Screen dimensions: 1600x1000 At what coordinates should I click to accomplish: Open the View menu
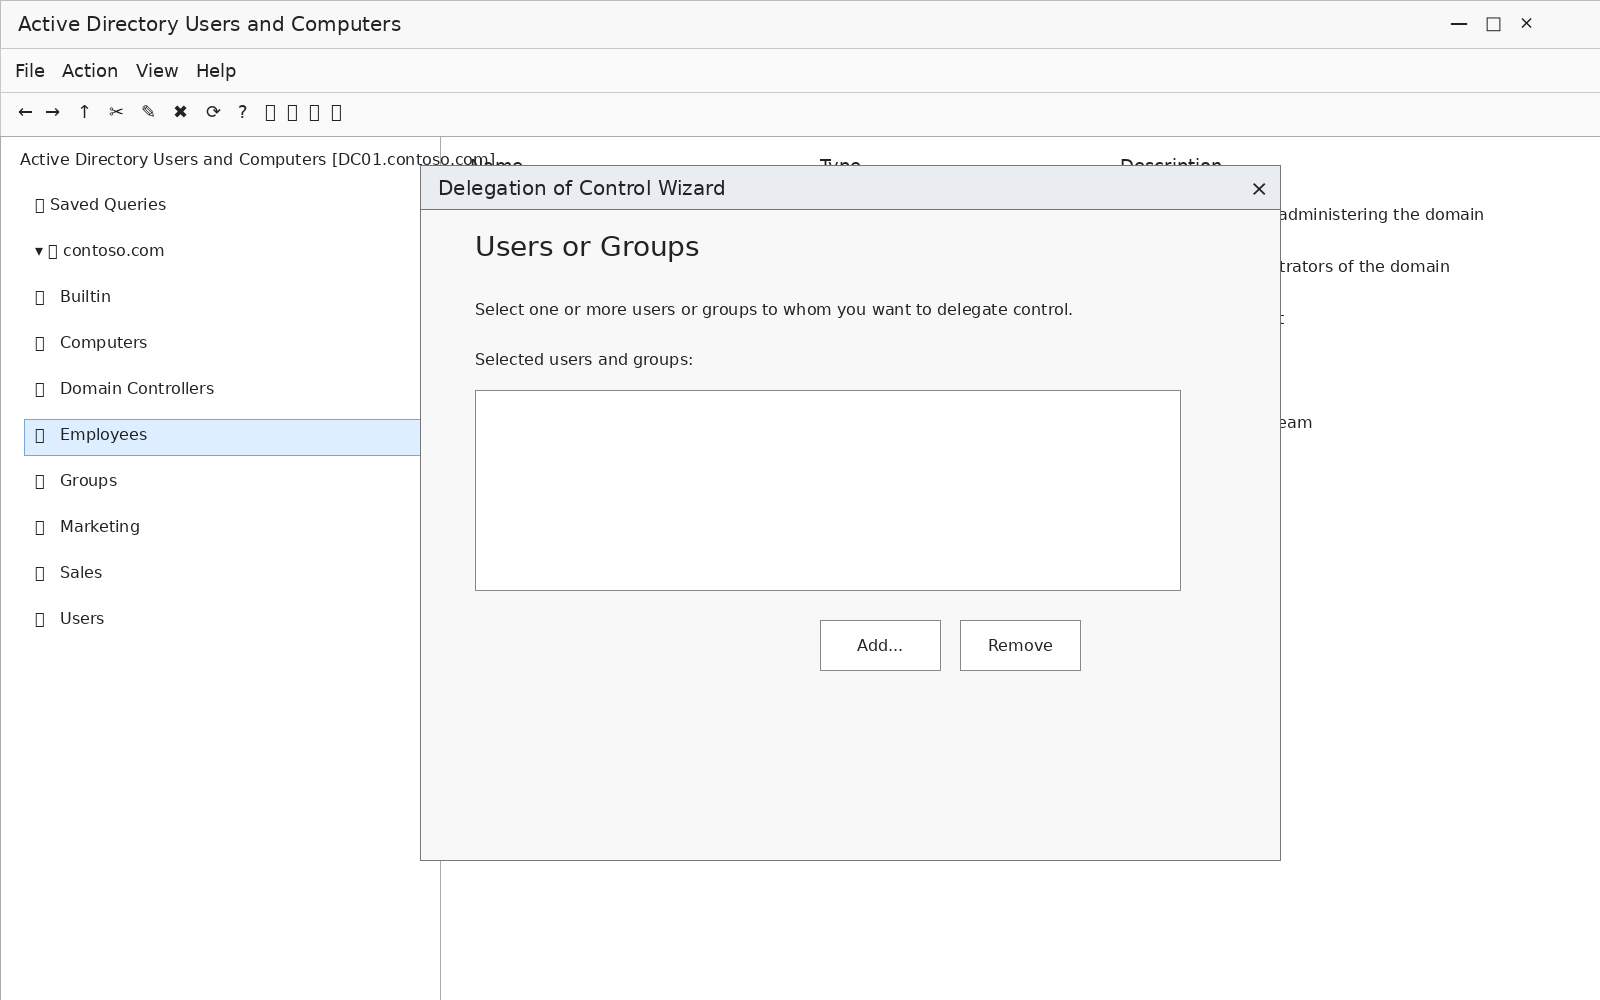(x=157, y=71)
